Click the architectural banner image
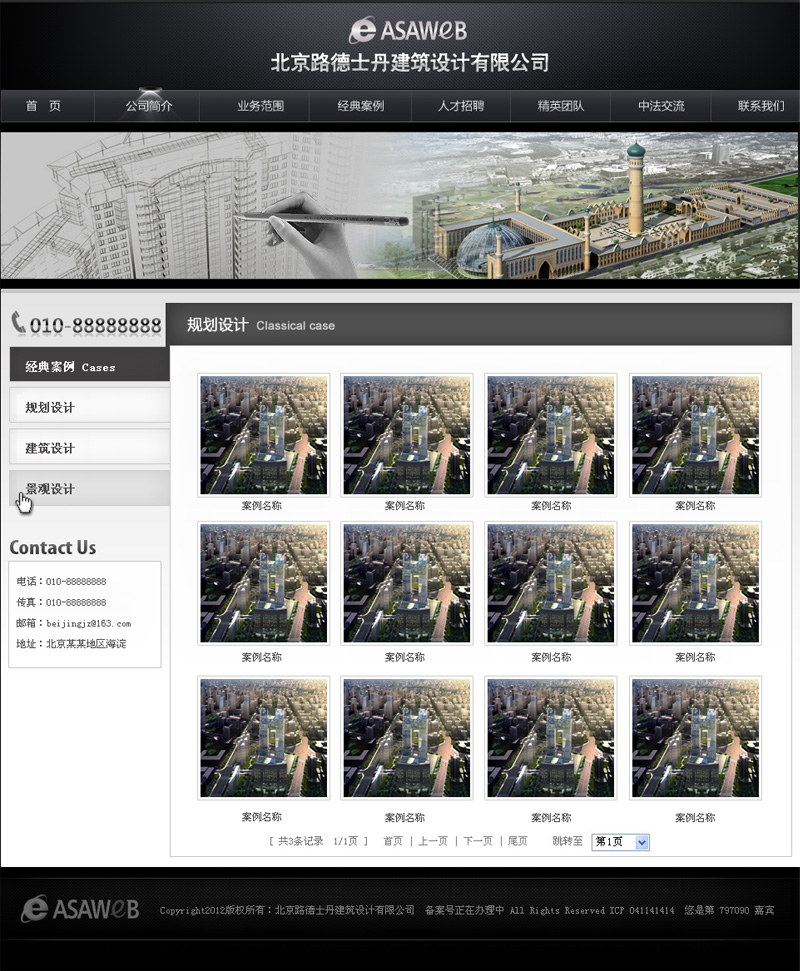Screen dimensions: 800x971 (400, 205)
